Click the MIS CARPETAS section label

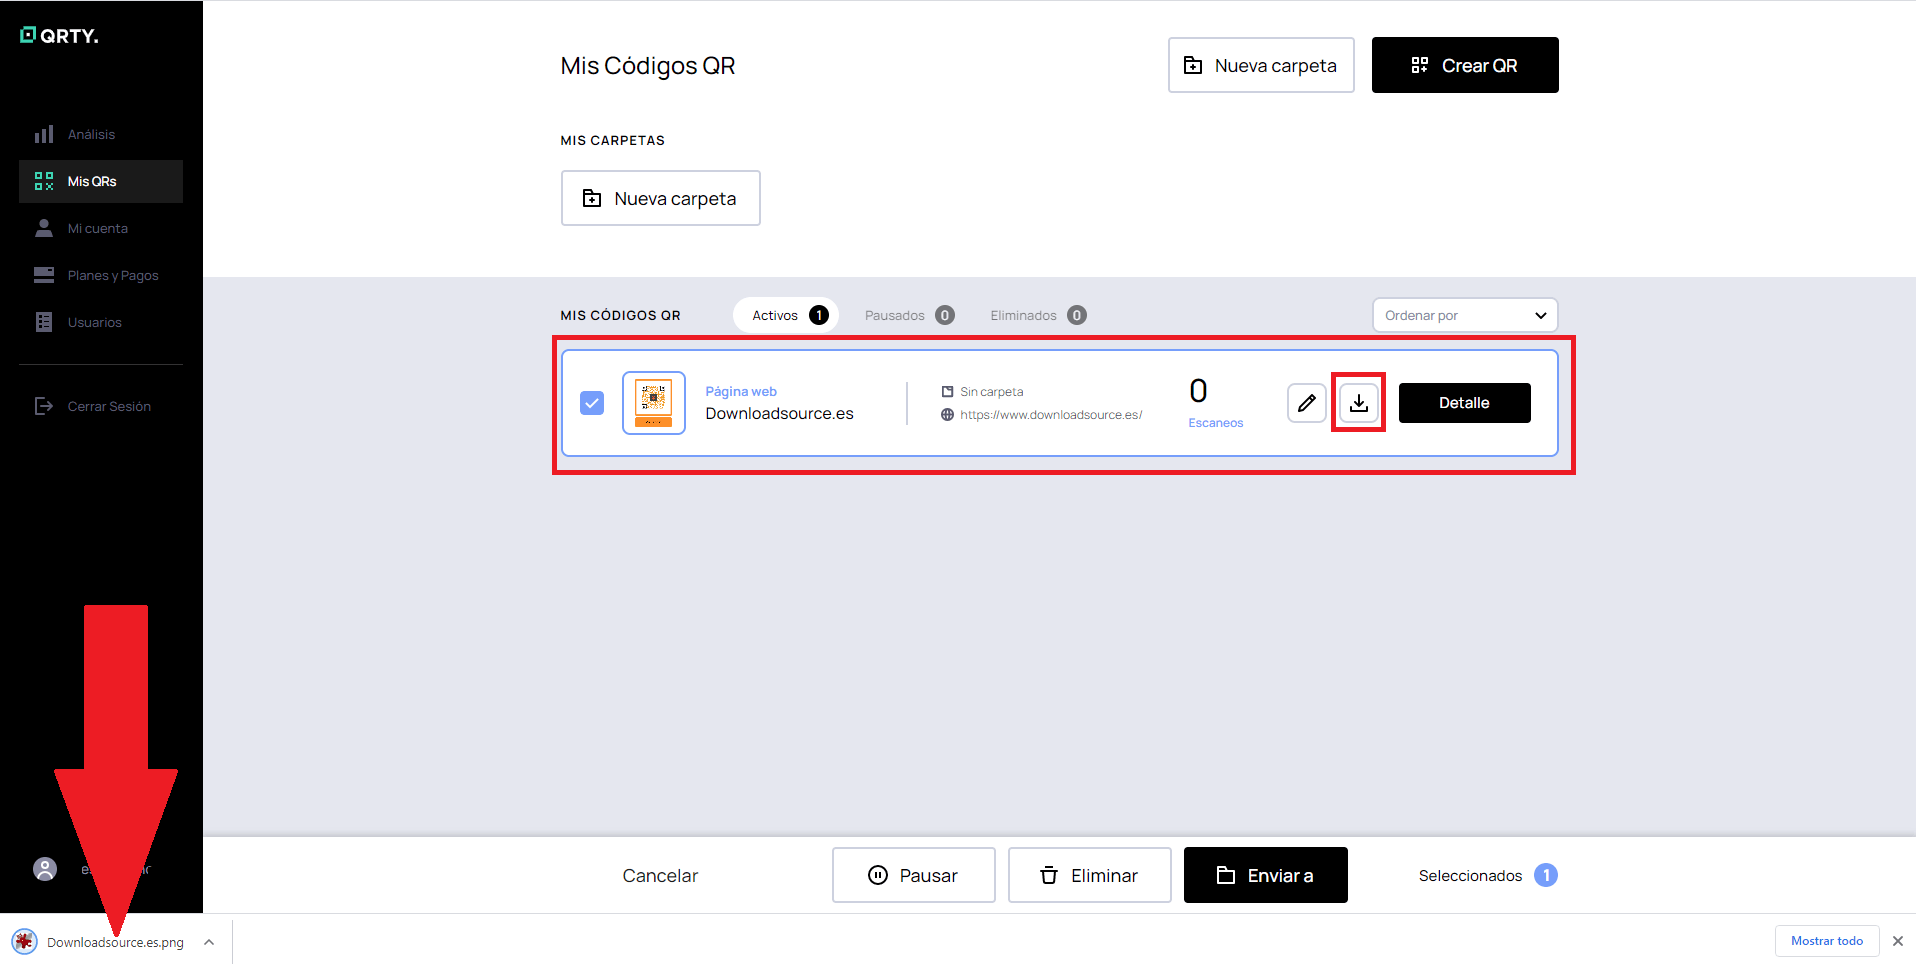click(612, 141)
